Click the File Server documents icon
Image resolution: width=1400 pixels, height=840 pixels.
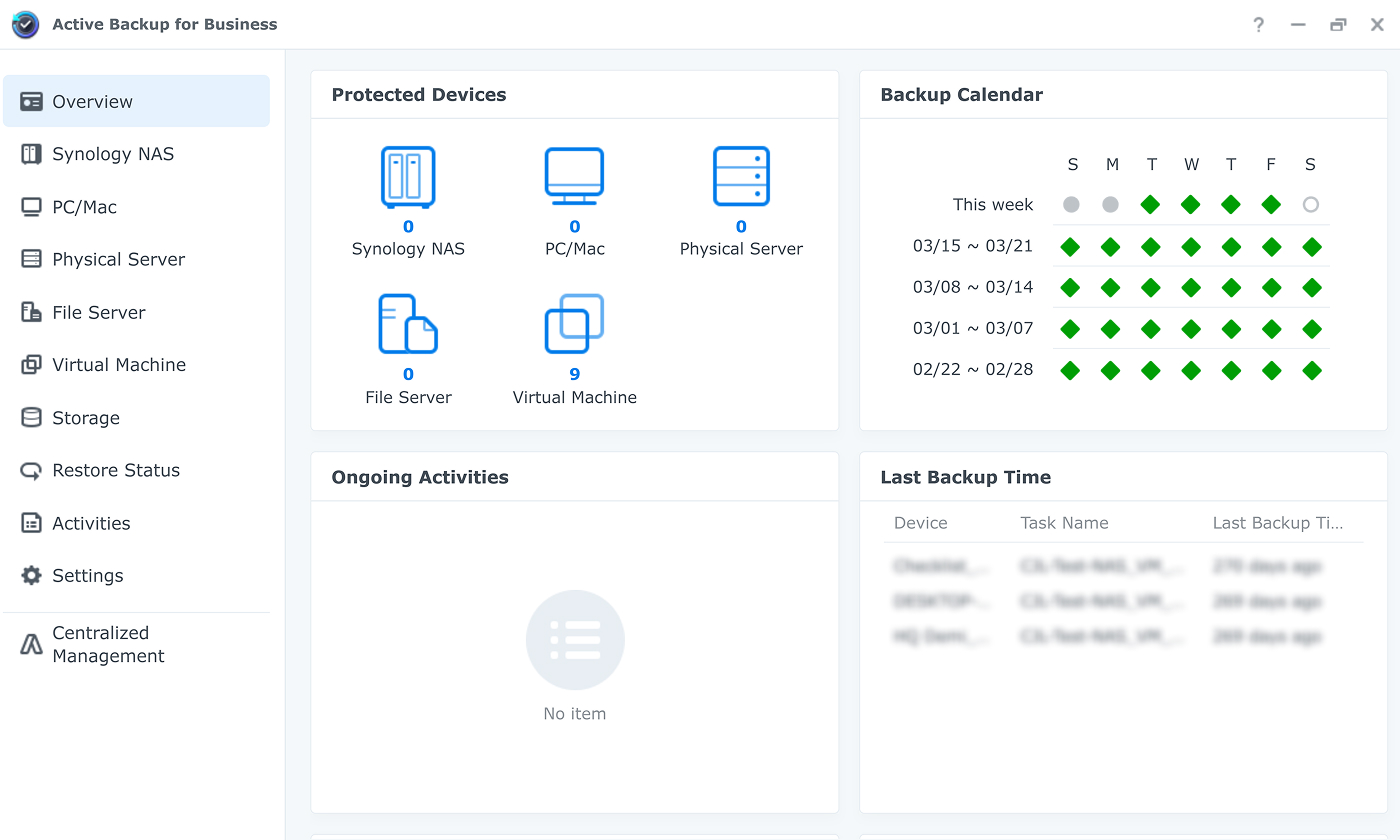(x=408, y=324)
